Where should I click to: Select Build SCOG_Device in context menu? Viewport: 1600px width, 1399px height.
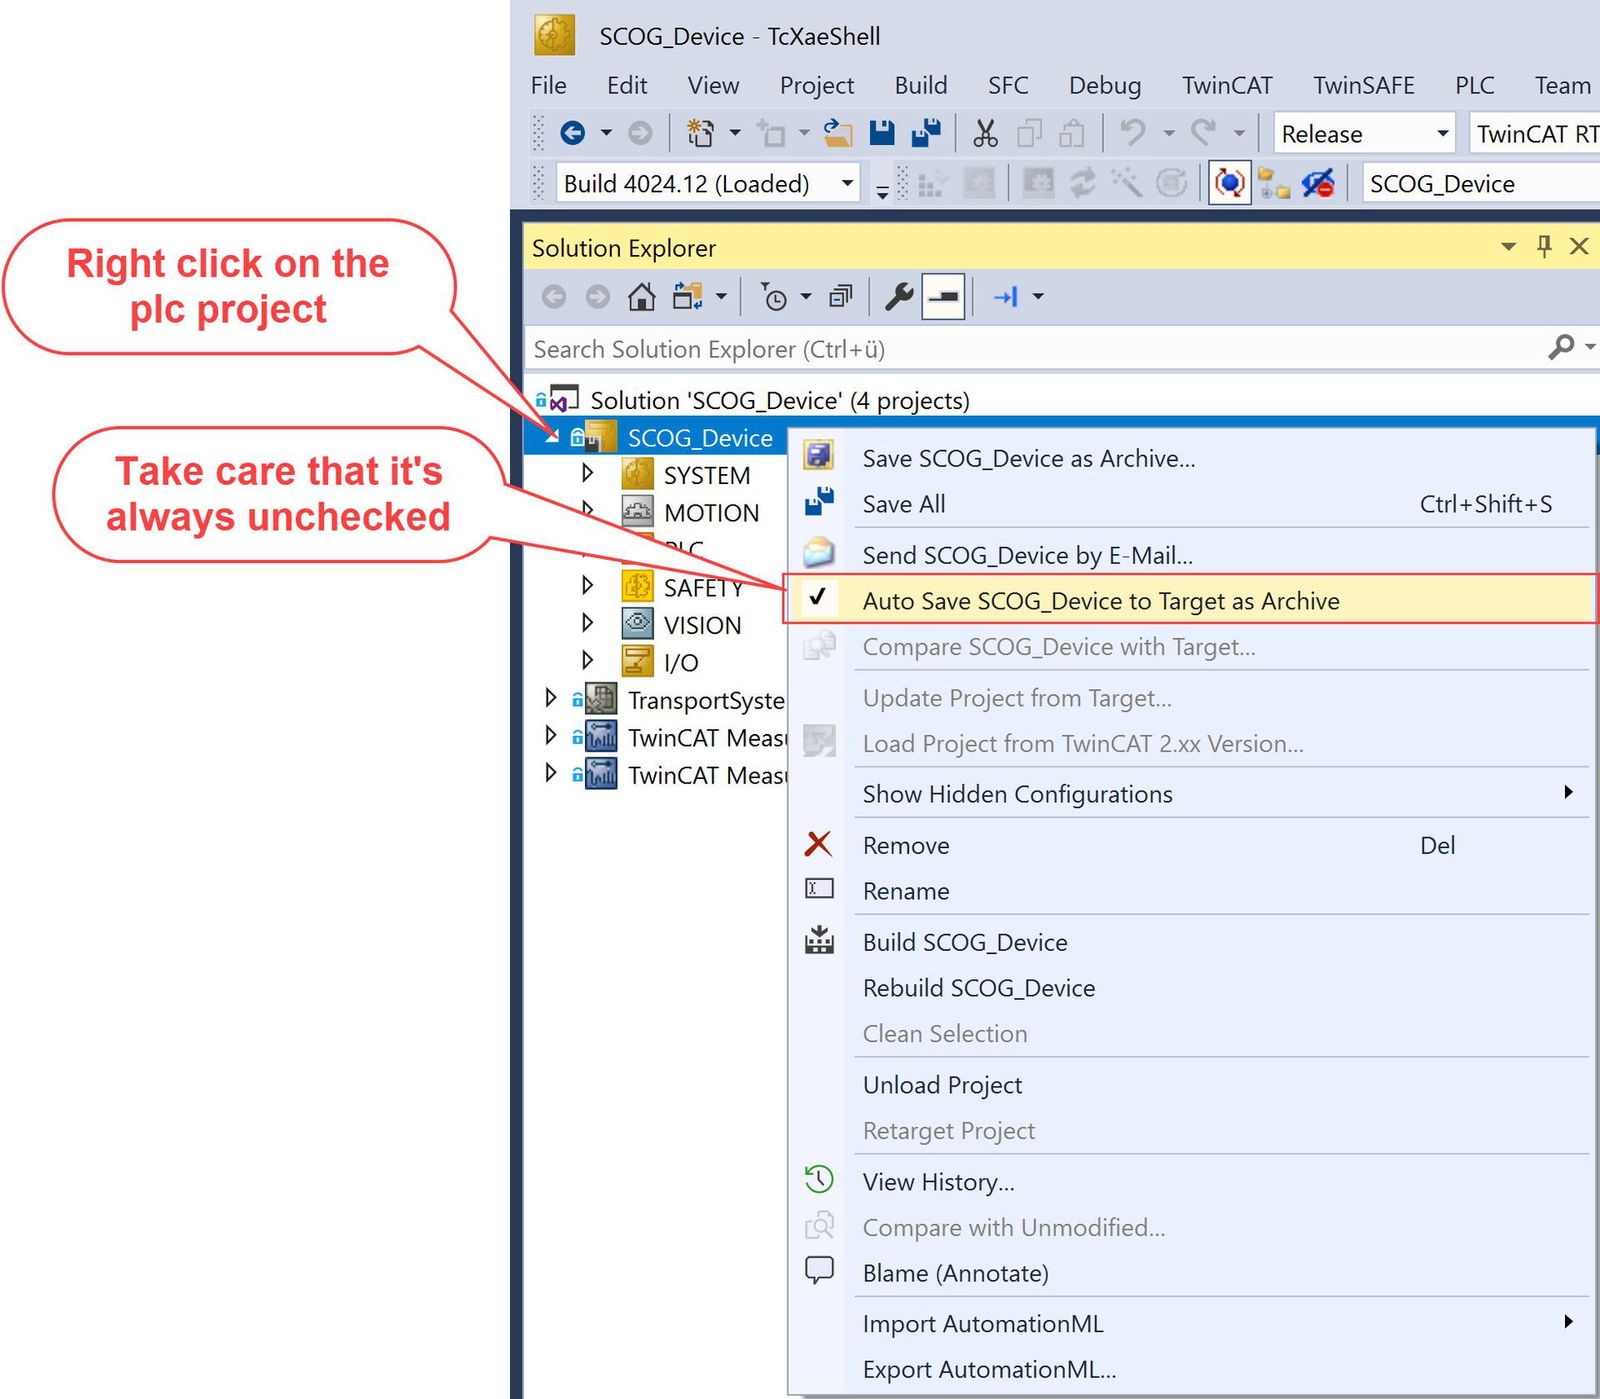pos(1191,942)
